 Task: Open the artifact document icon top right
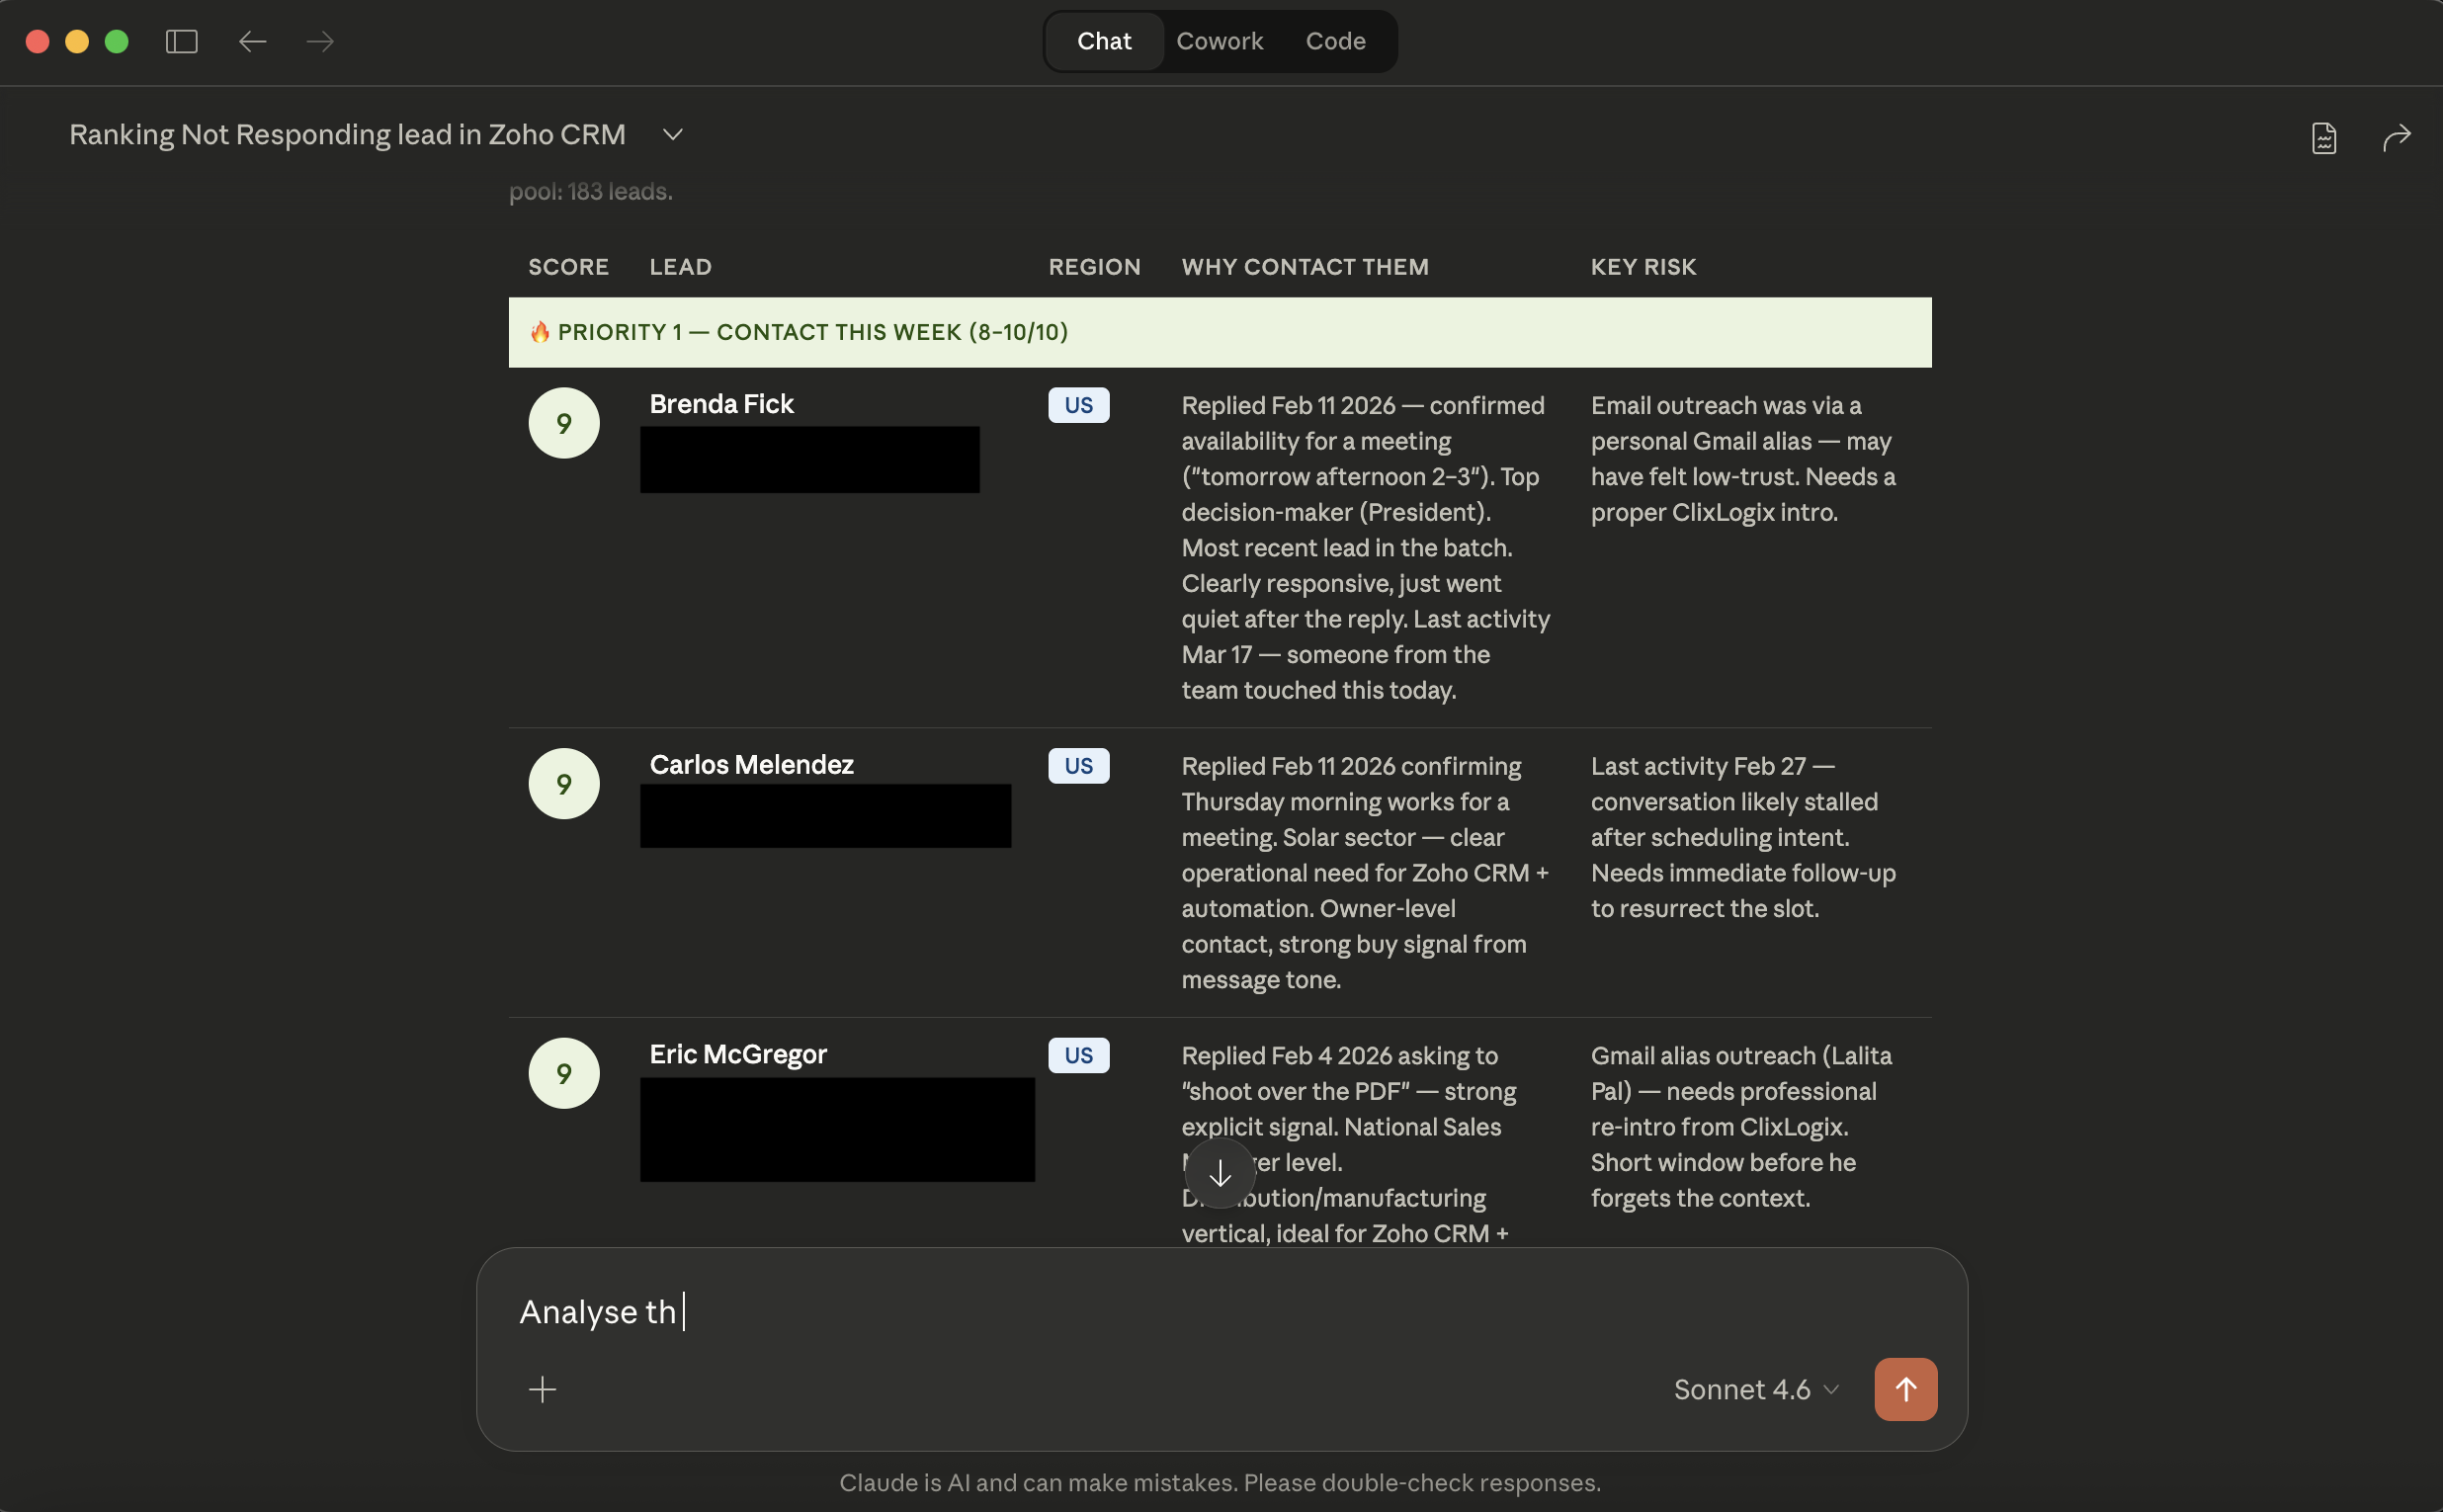tap(2323, 138)
